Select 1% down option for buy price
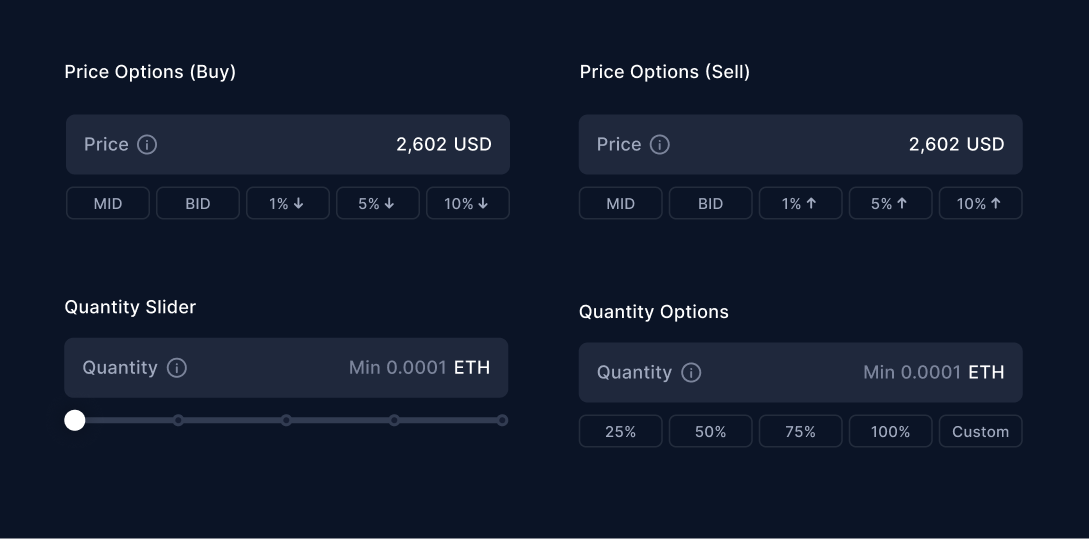The height and width of the screenshot is (539, 1089). (287, 203)
